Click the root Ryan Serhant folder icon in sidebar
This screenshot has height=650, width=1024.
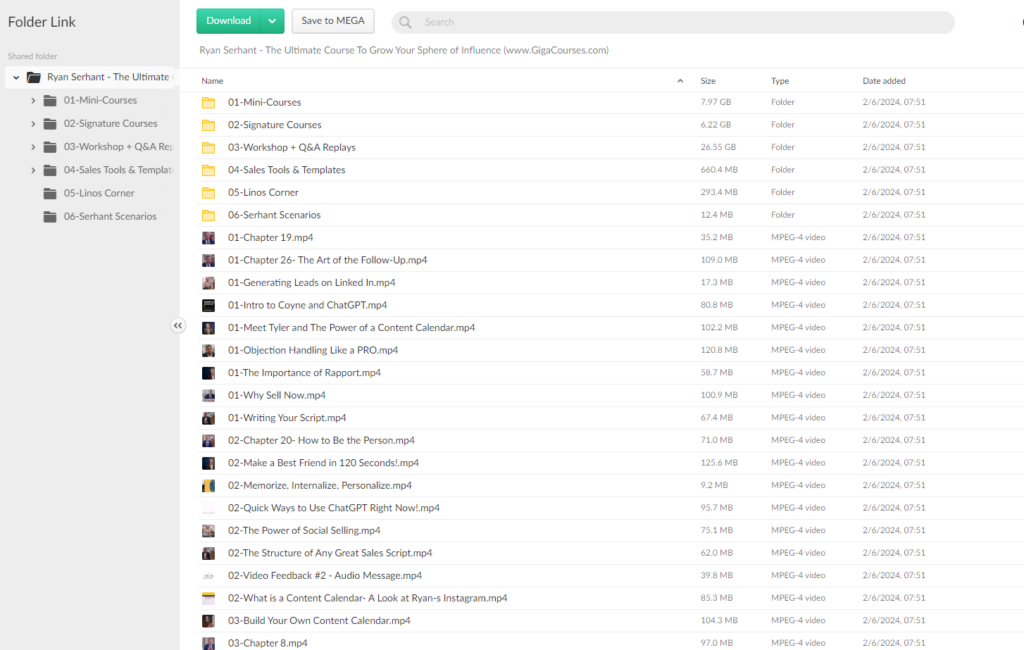(x=34, y=77)
